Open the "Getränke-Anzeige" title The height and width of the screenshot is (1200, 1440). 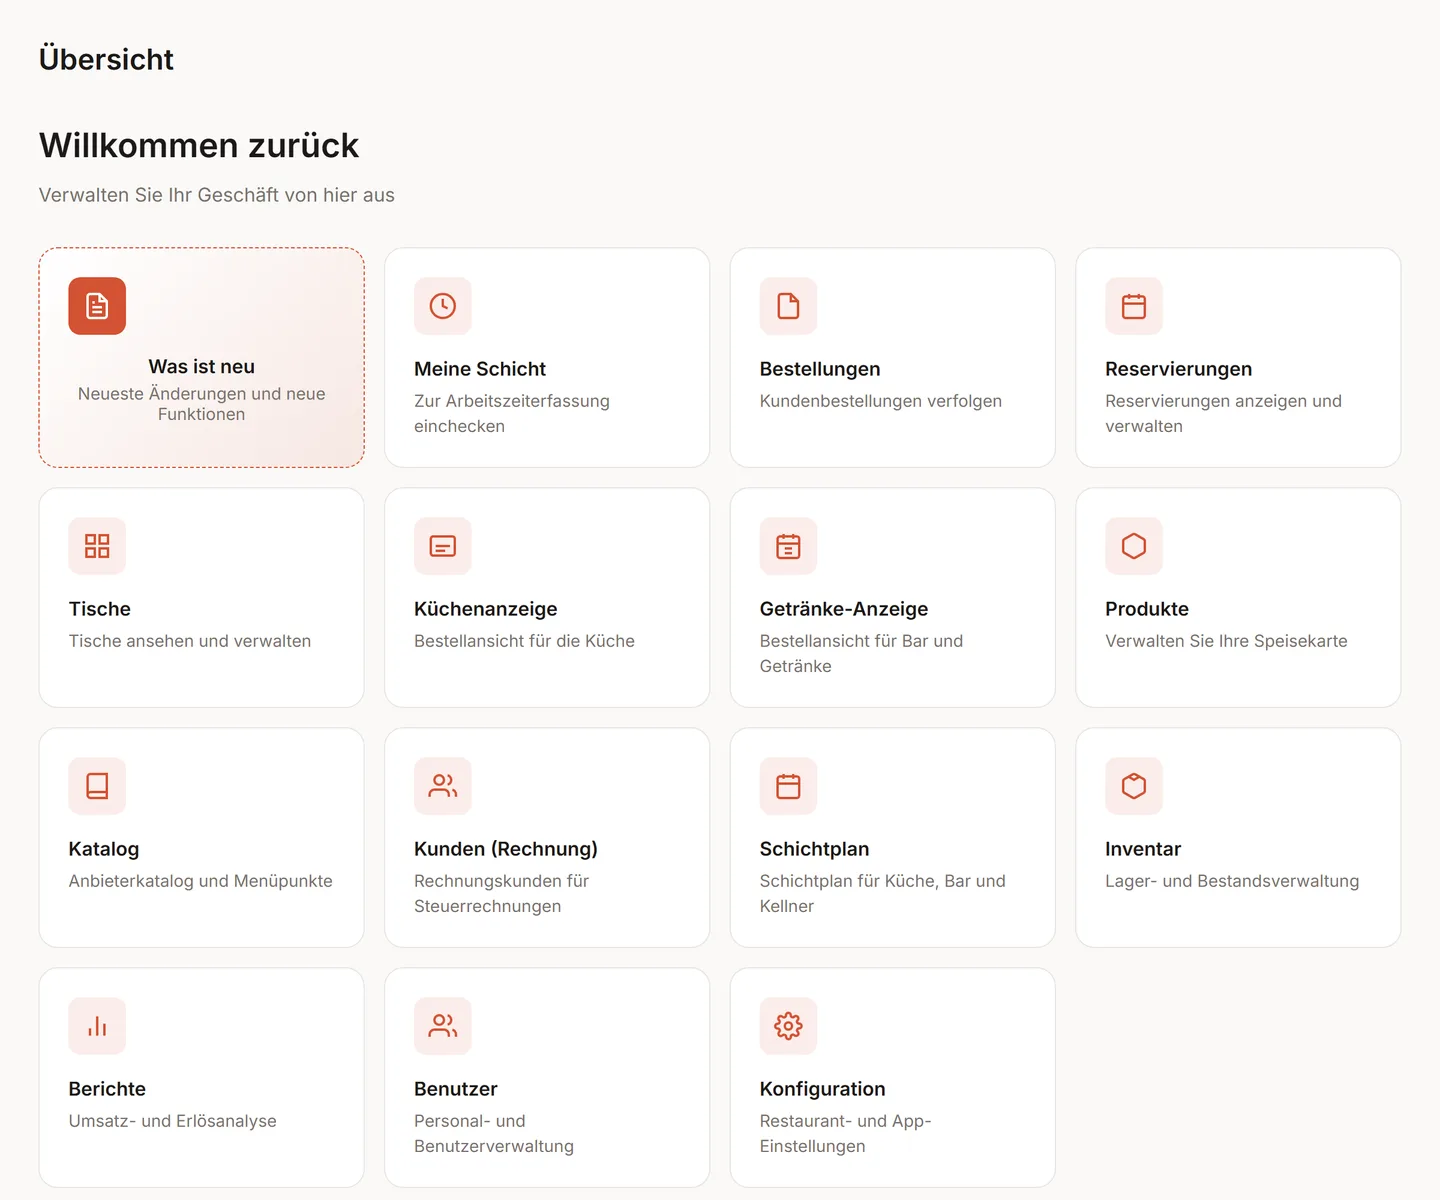(844, 609)
